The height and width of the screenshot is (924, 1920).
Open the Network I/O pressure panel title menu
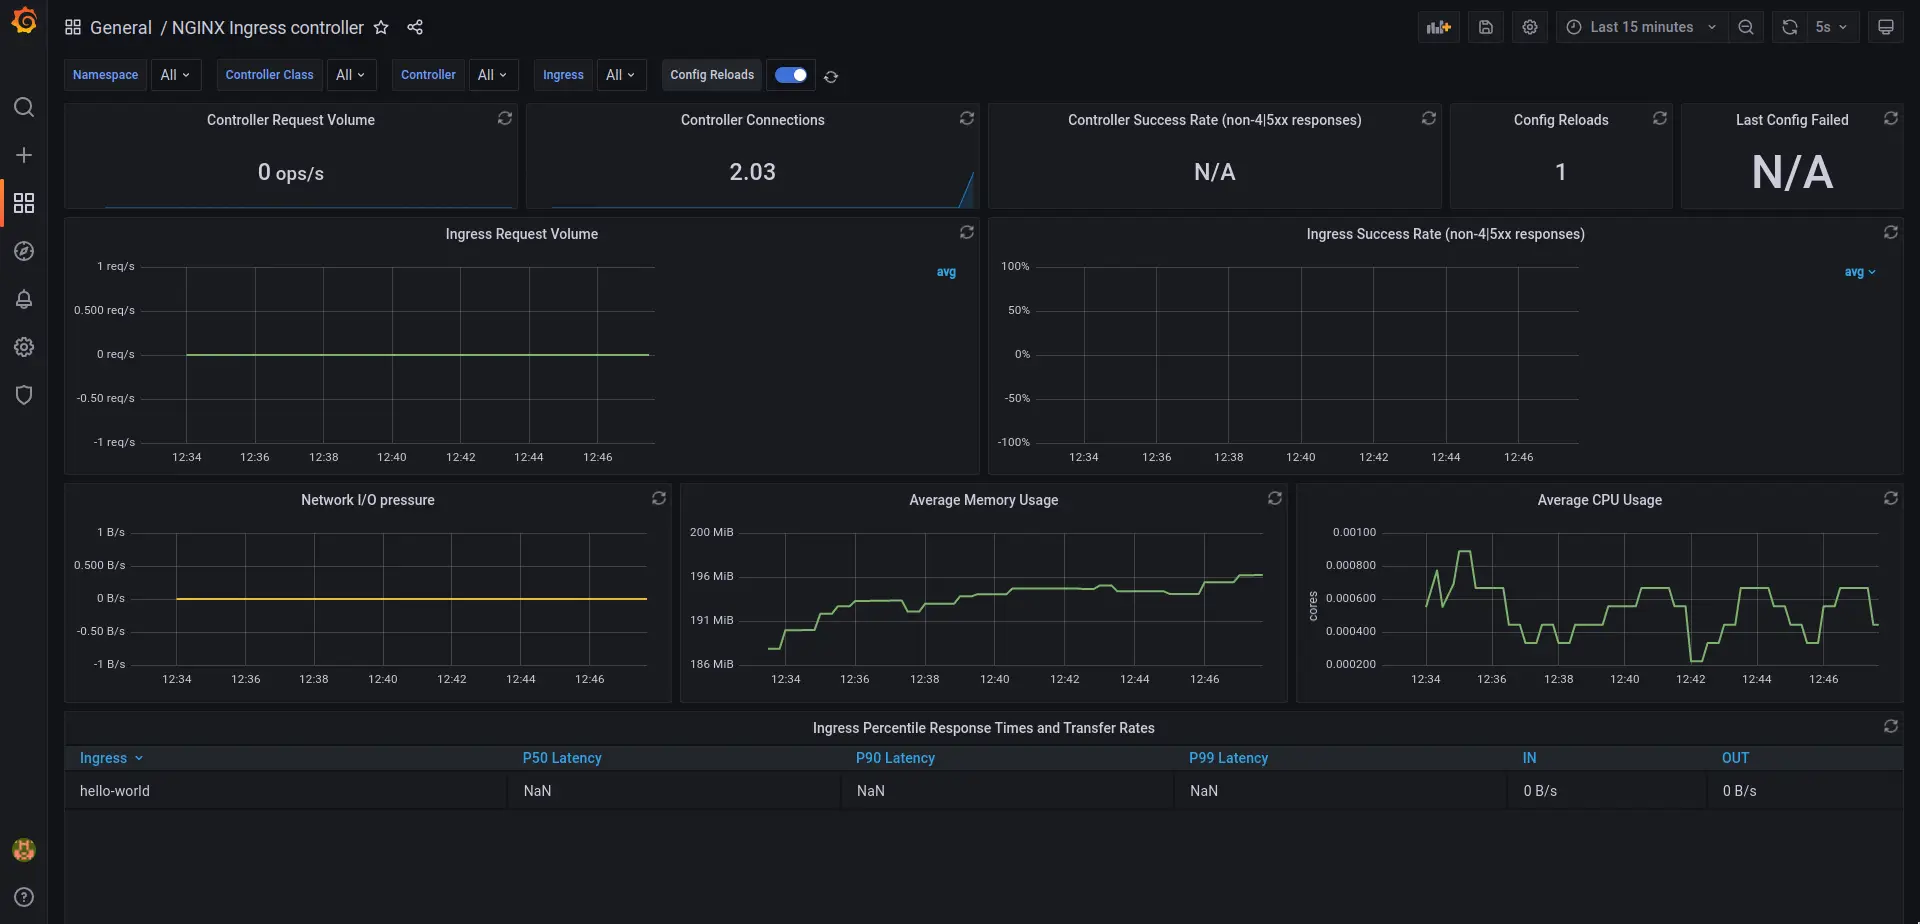368,500
